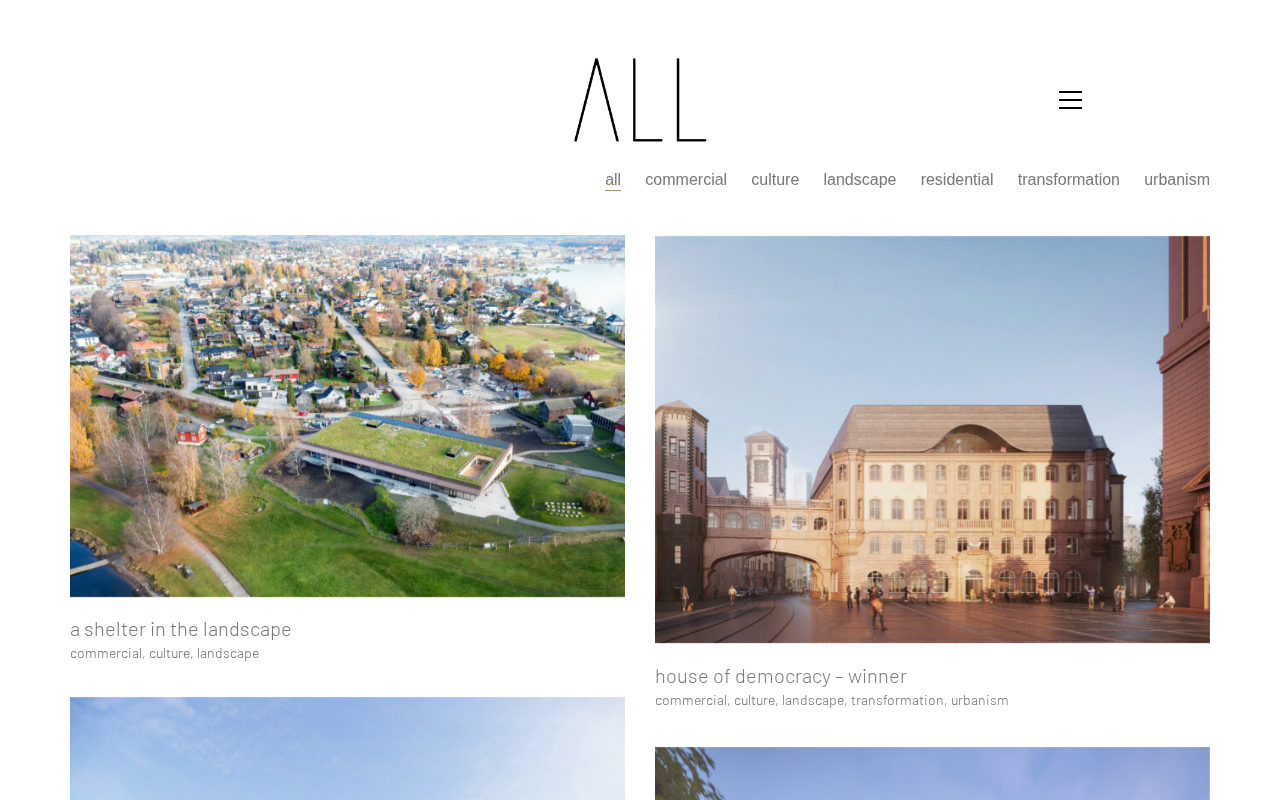1280x800 pixels.
Task: Choose the urbanism filter
Action: pyautogui.click(x=1177, y=180)
